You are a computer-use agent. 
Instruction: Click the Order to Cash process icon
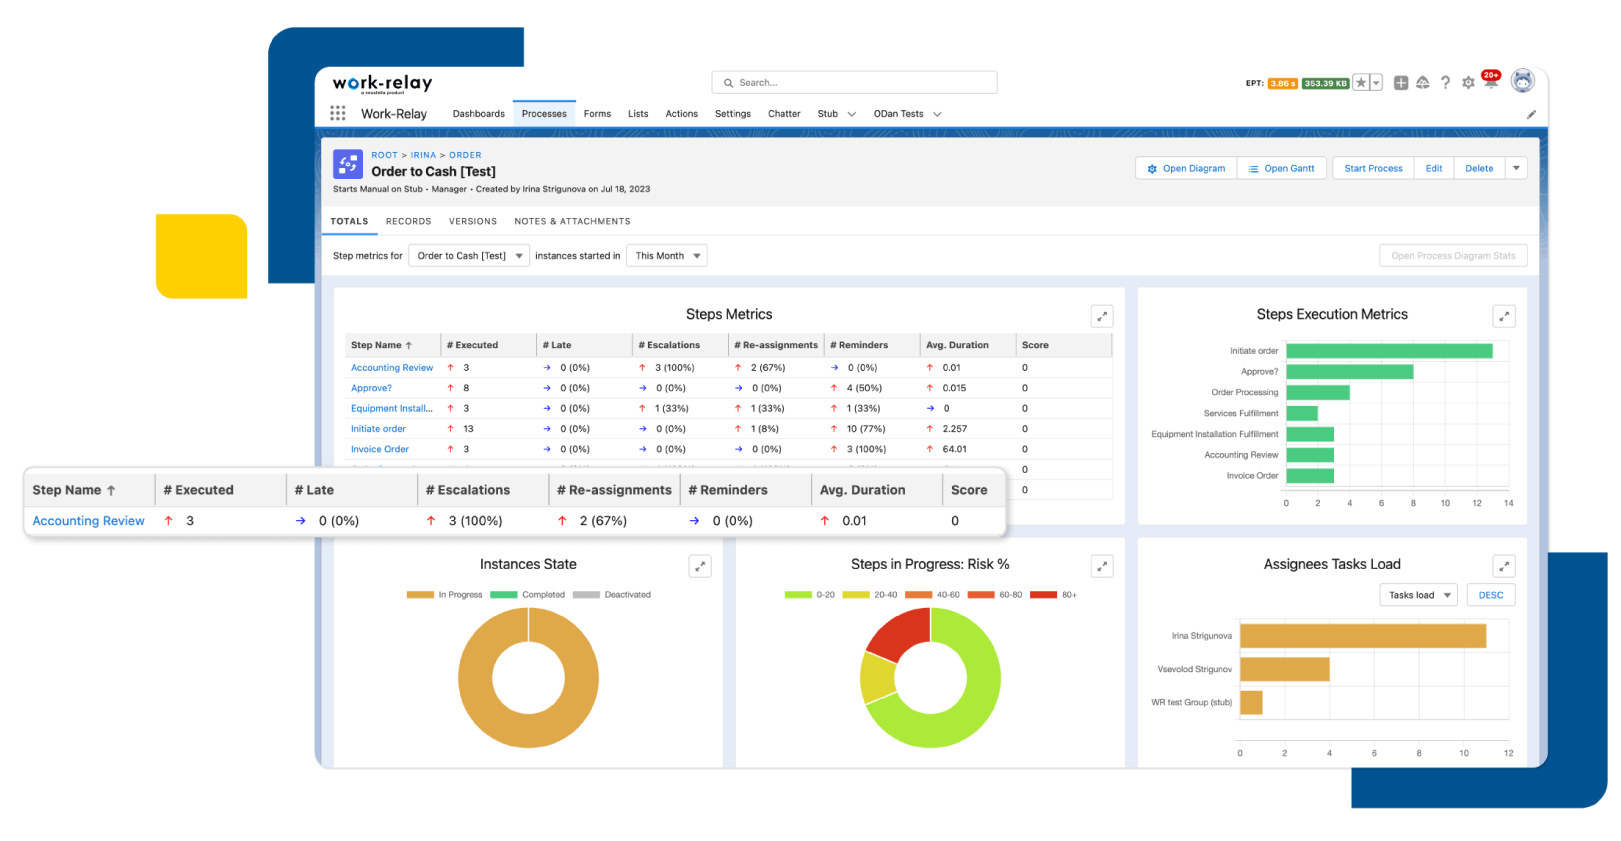[x=348, y=164]
